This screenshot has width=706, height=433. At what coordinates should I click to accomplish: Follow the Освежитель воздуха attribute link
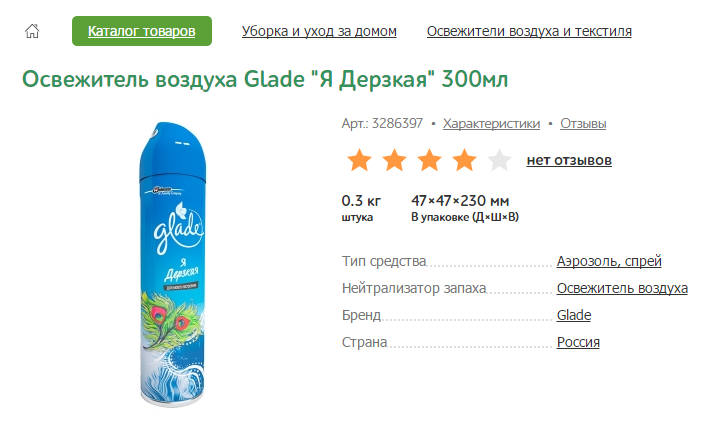622,289
